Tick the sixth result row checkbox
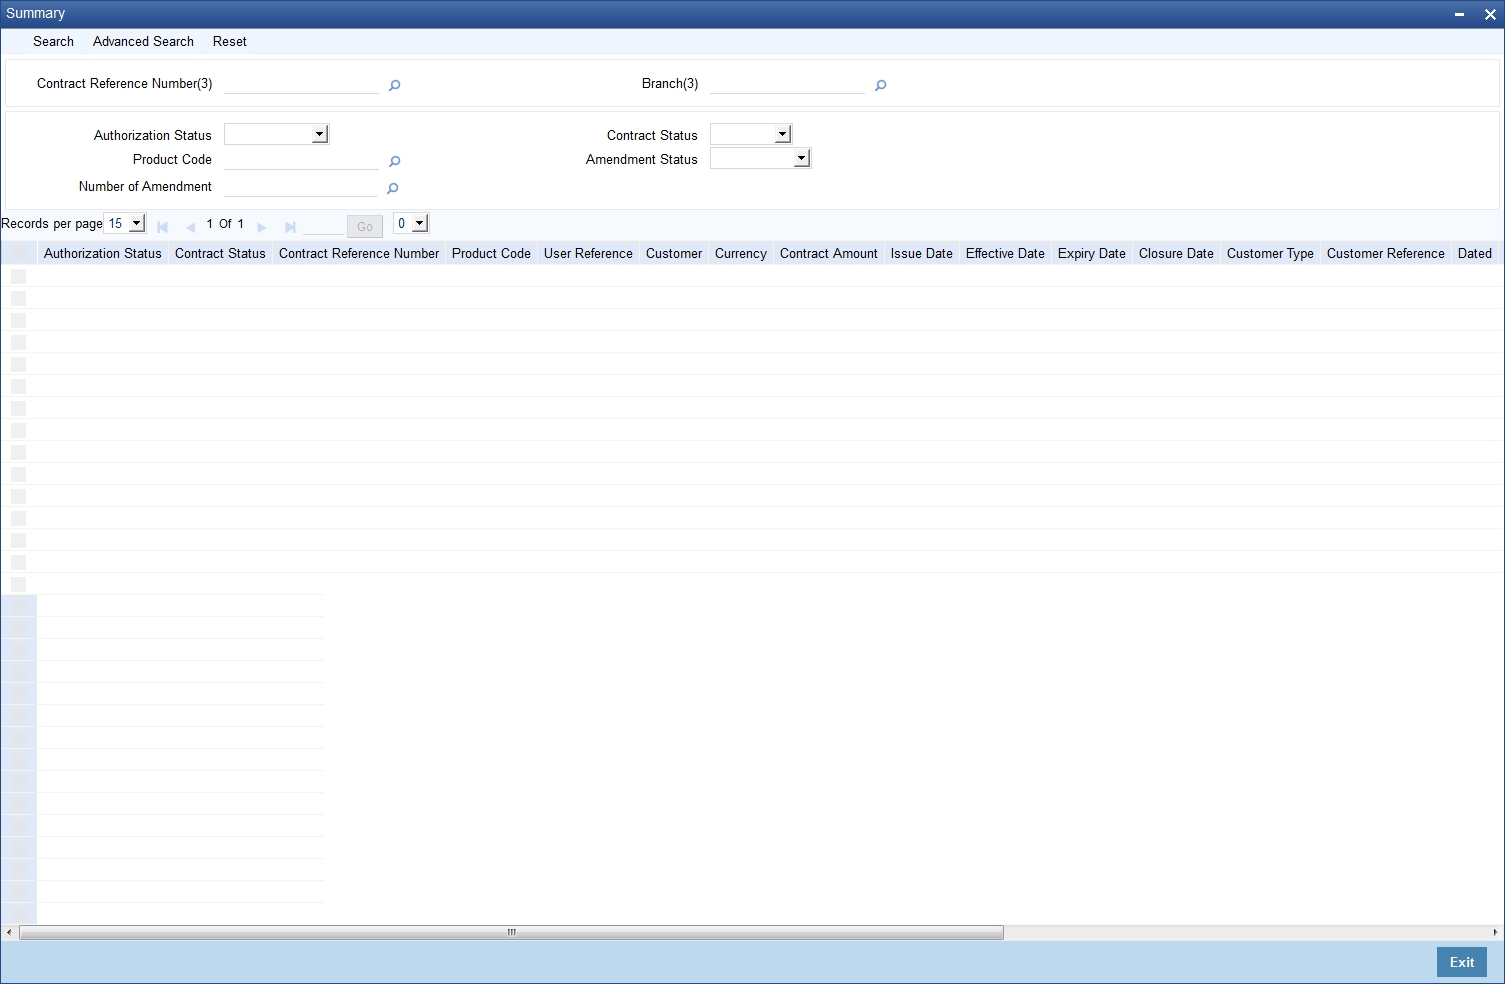Viewport: 1505px width, 984px height. [18, 386]
